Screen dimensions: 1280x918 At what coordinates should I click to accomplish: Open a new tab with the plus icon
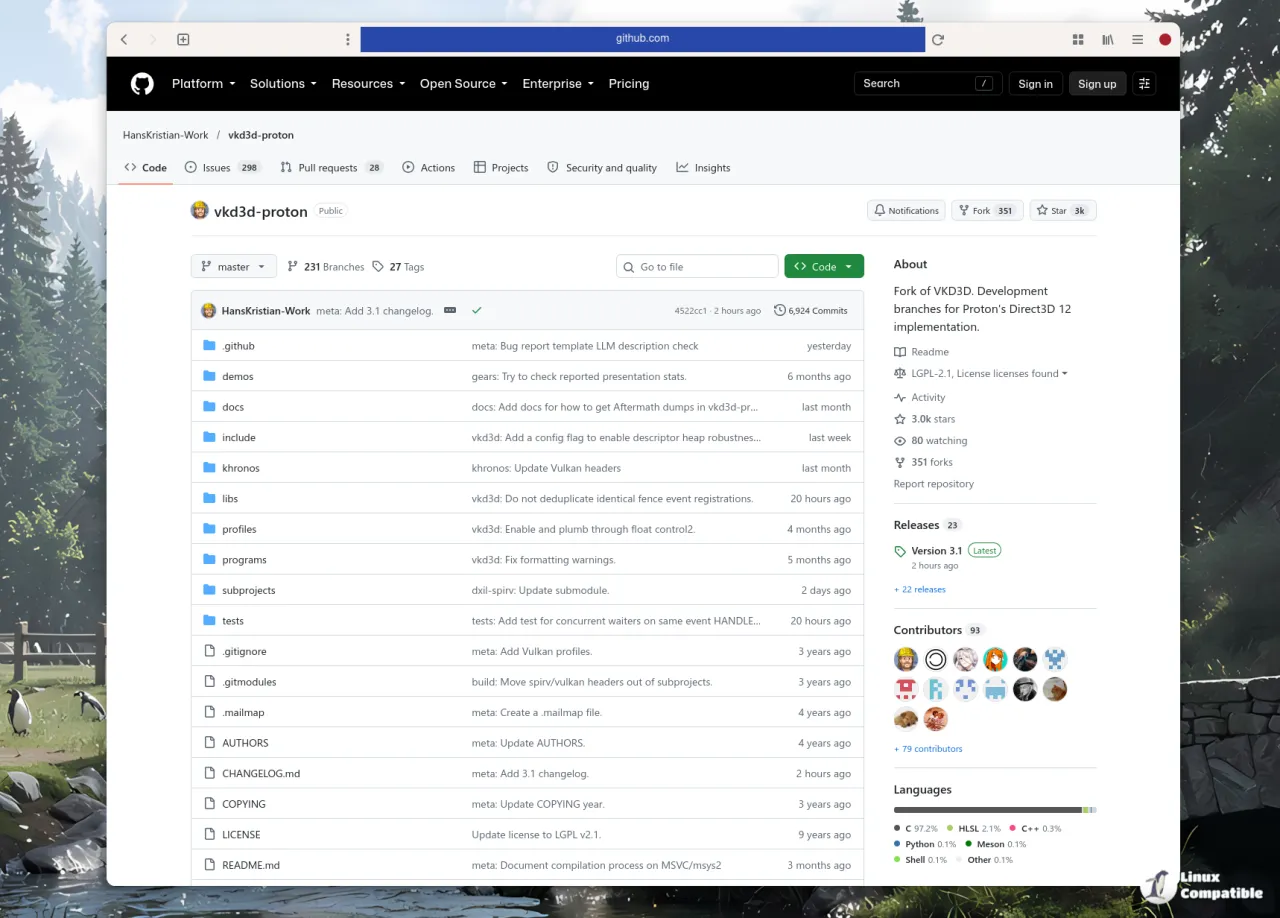[183, 39]
